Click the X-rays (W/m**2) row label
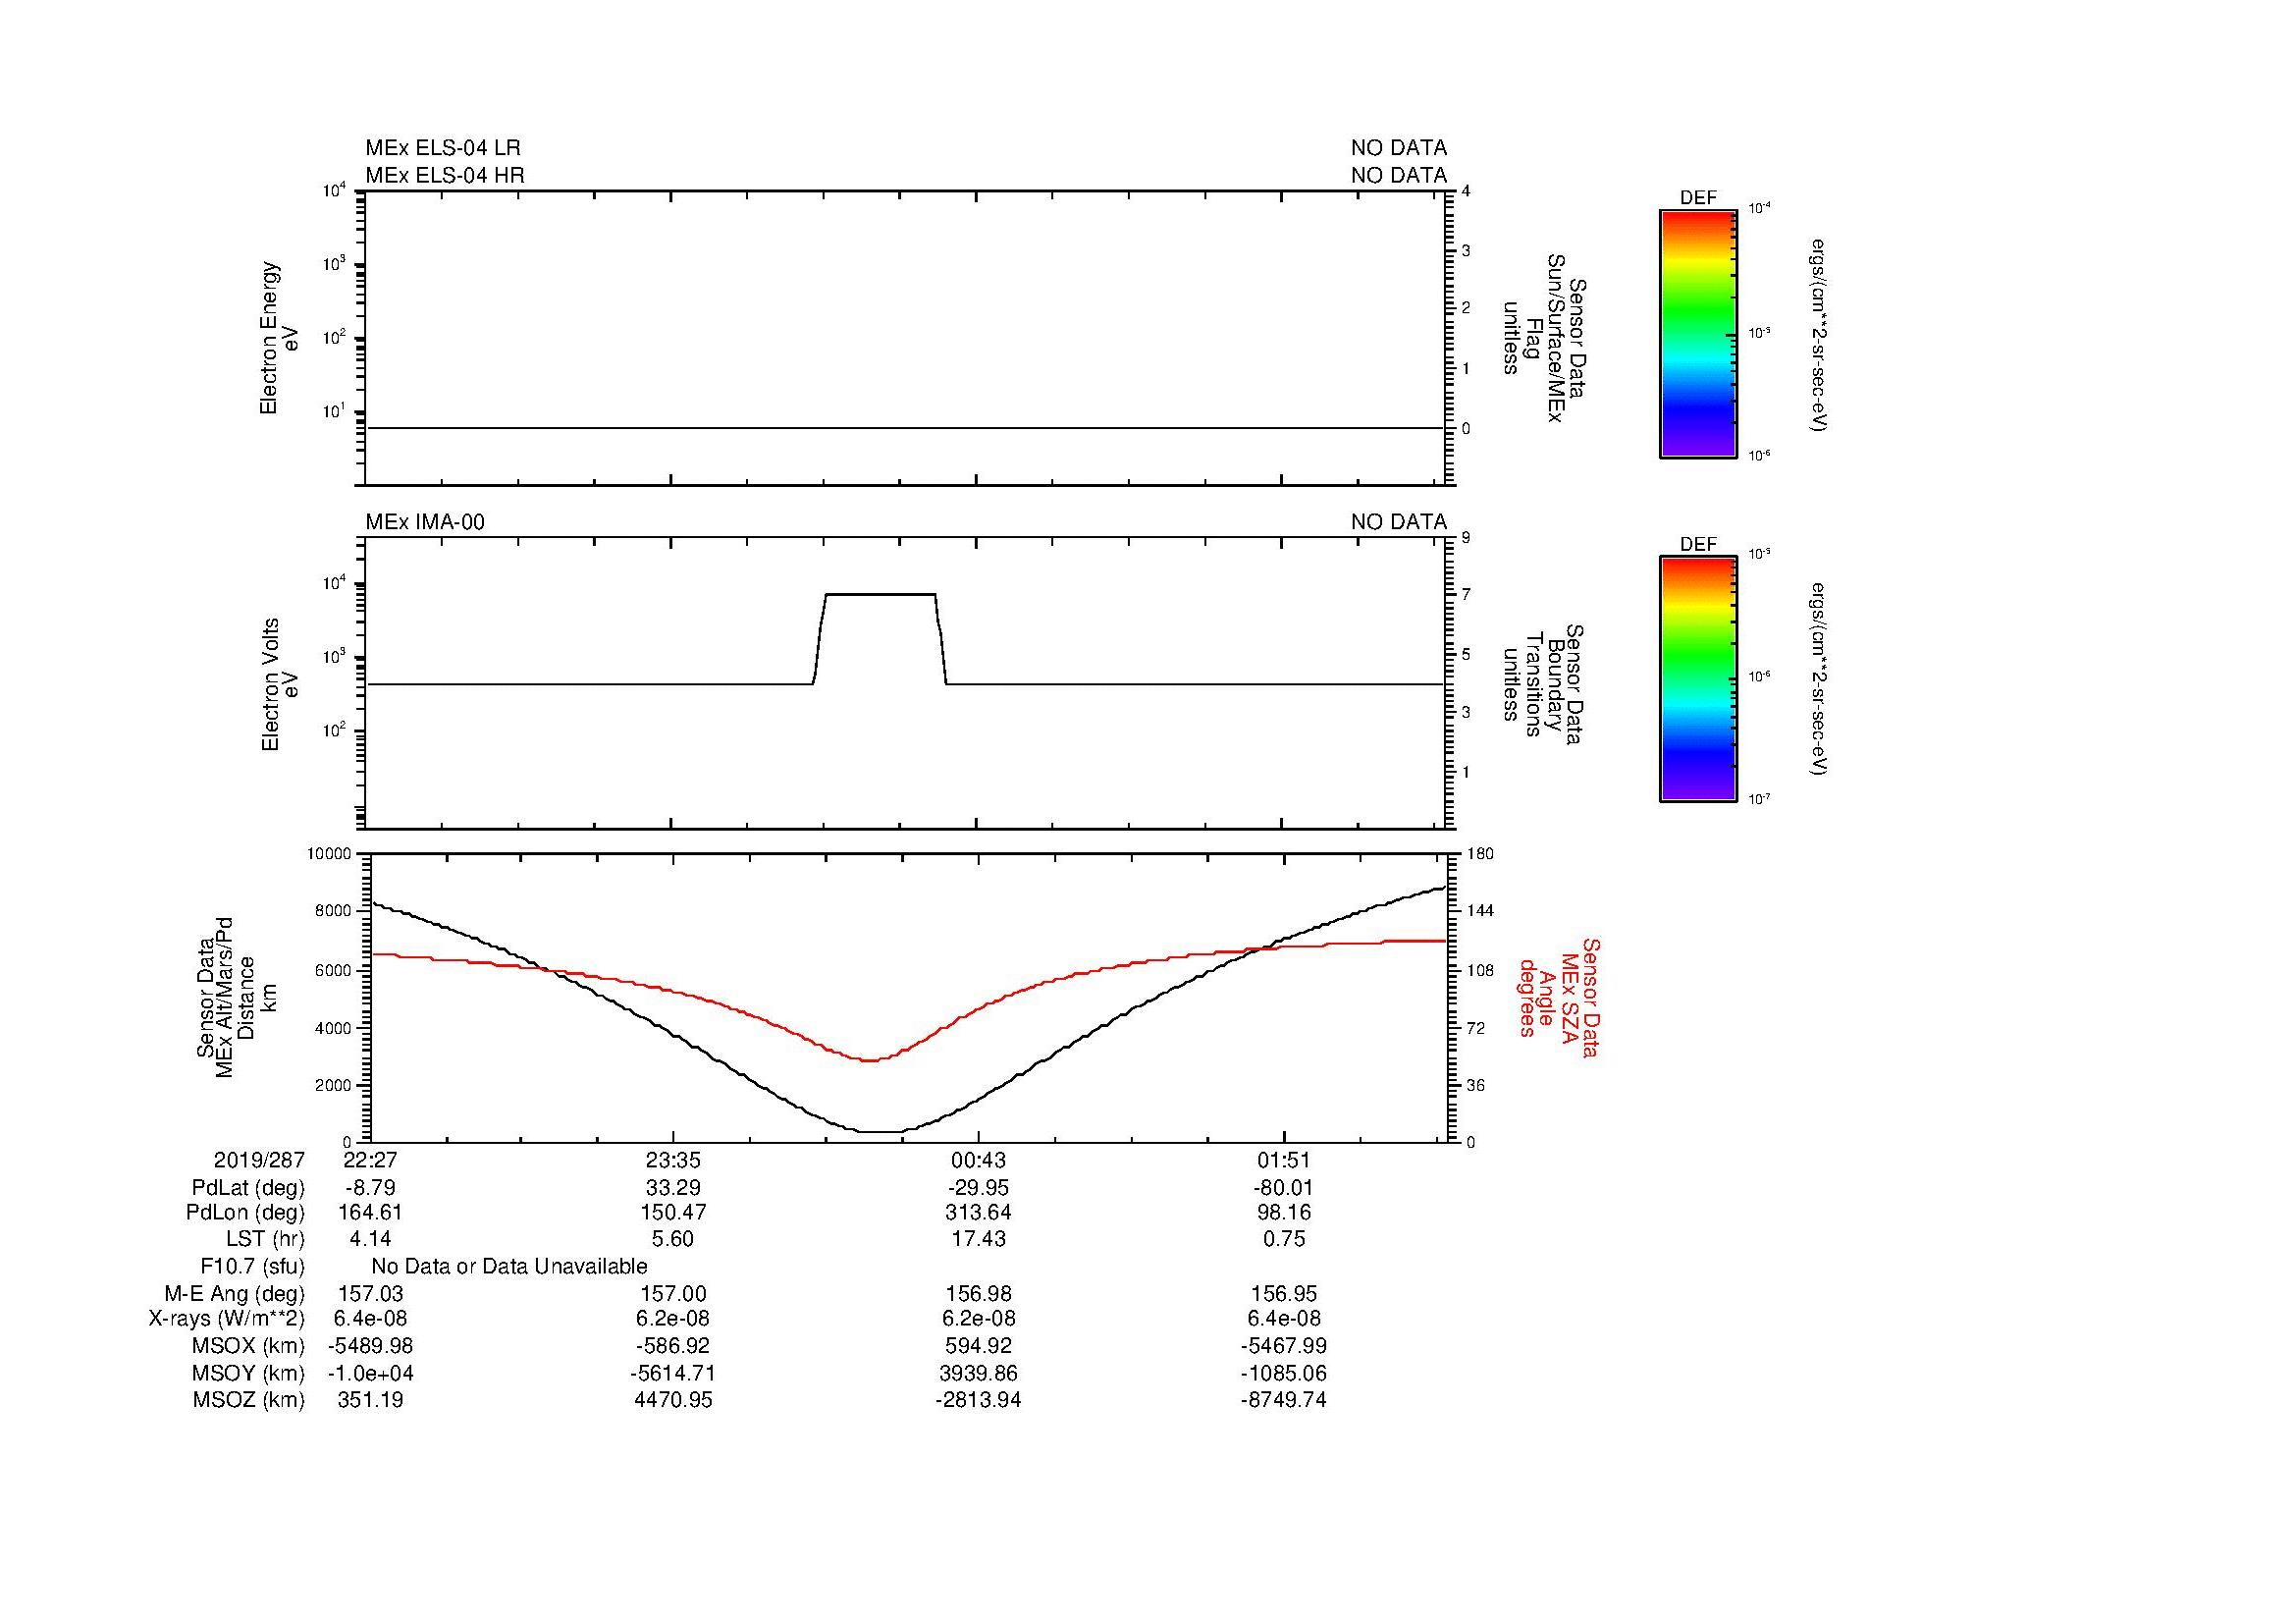The height and width of the screenshot is (1623, 2296). (227, 1319)
